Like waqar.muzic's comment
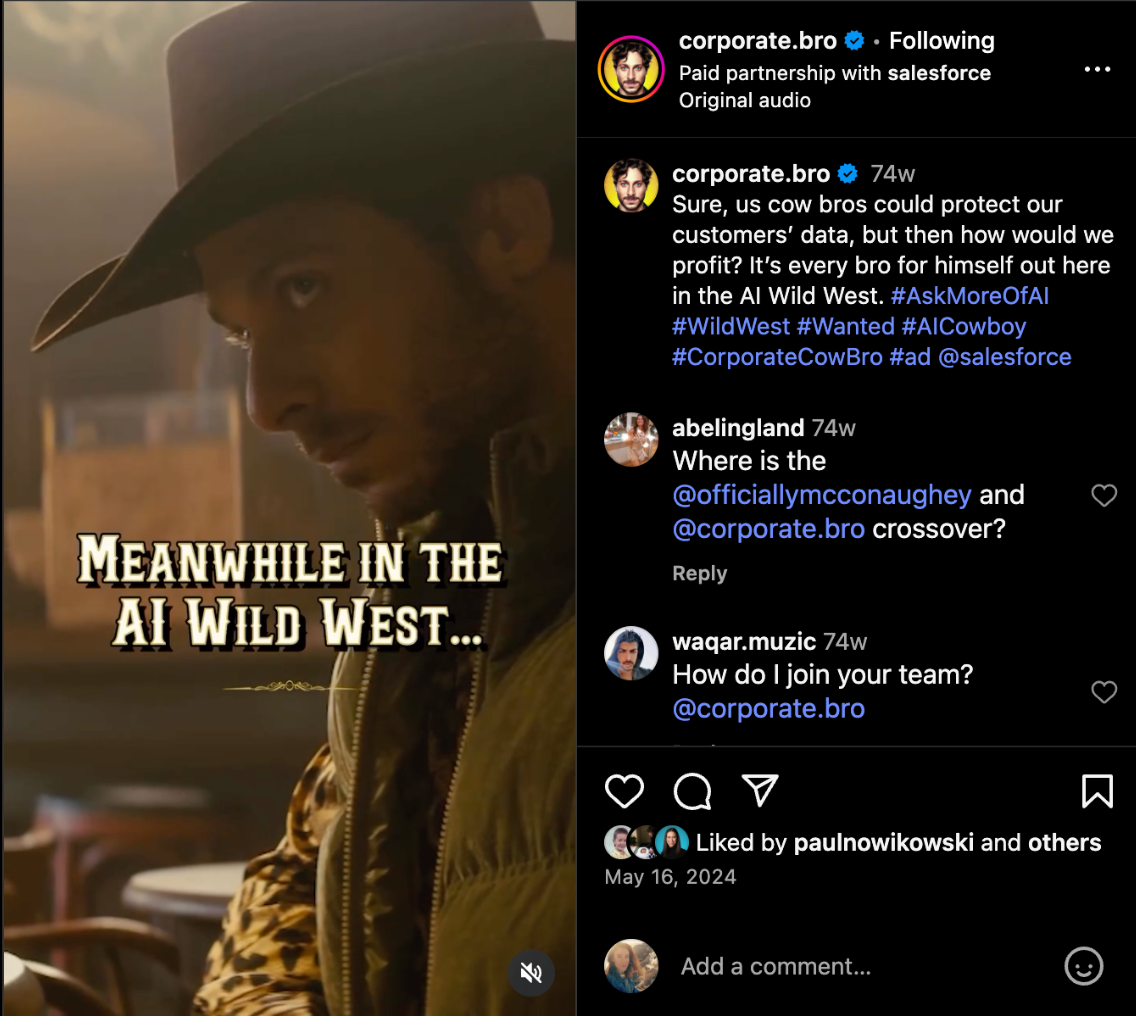Viewport: 1136px width, 1016px height. click(1104, 692)
